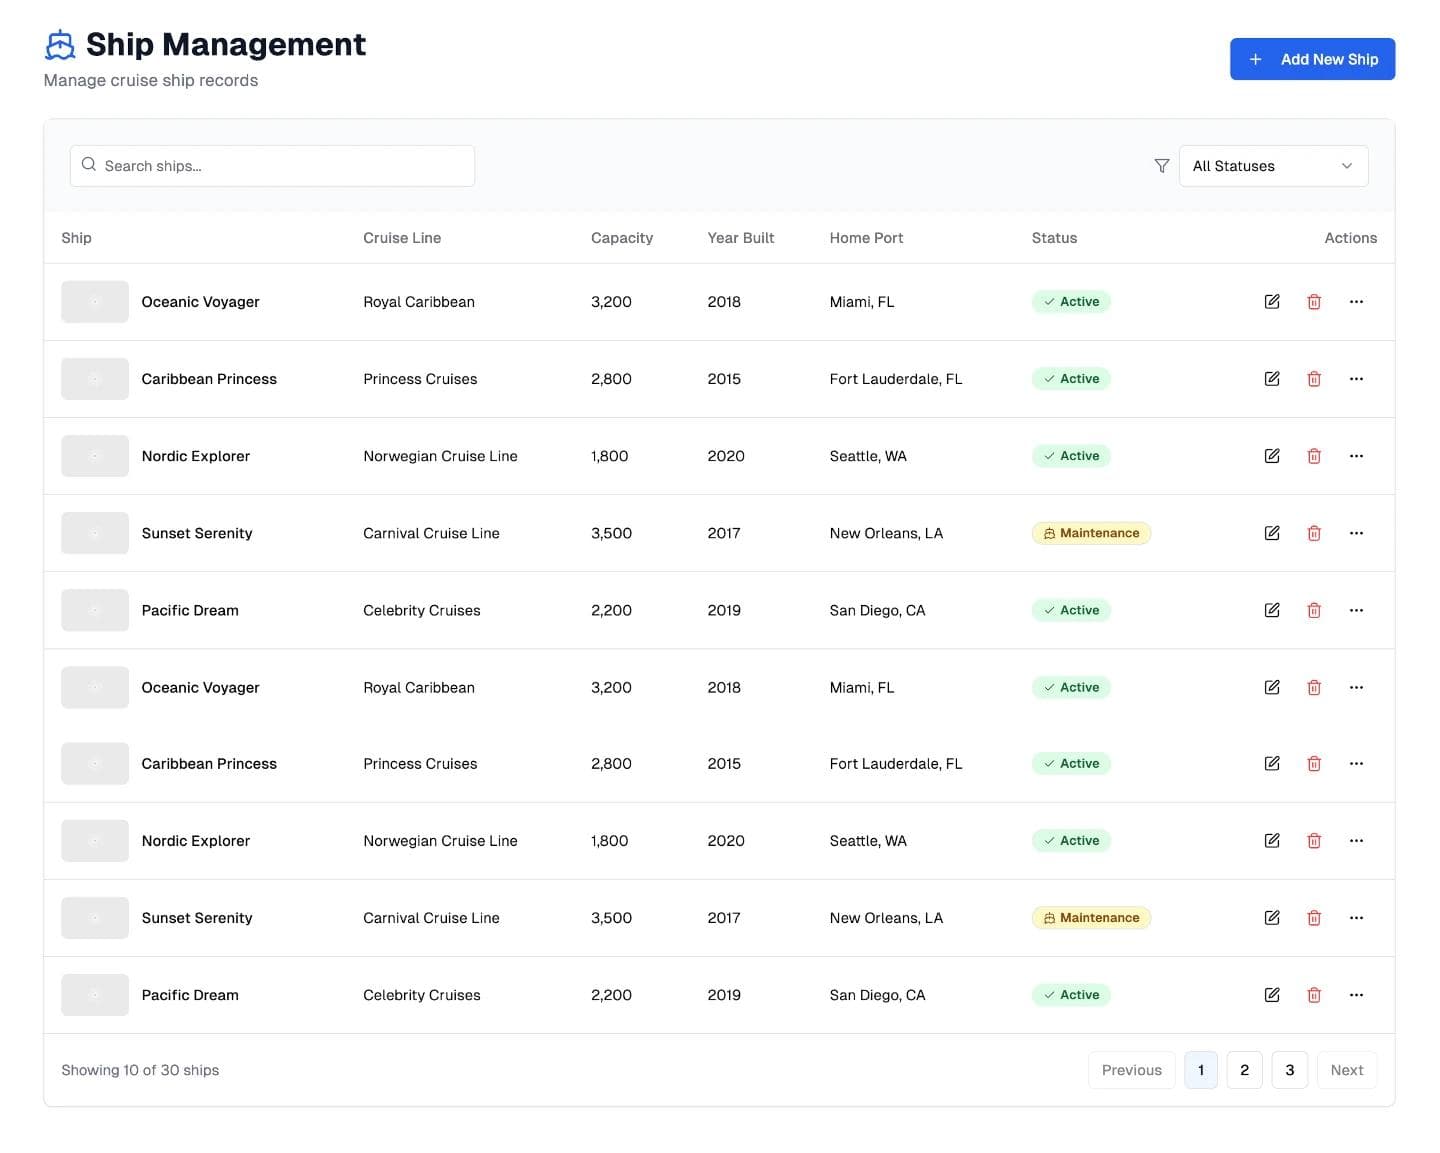The width and height of the screenshot is (1440, 1153).
Task: Click edit icon for first Nordic Explorer
Action: (x=1271, y=456)
